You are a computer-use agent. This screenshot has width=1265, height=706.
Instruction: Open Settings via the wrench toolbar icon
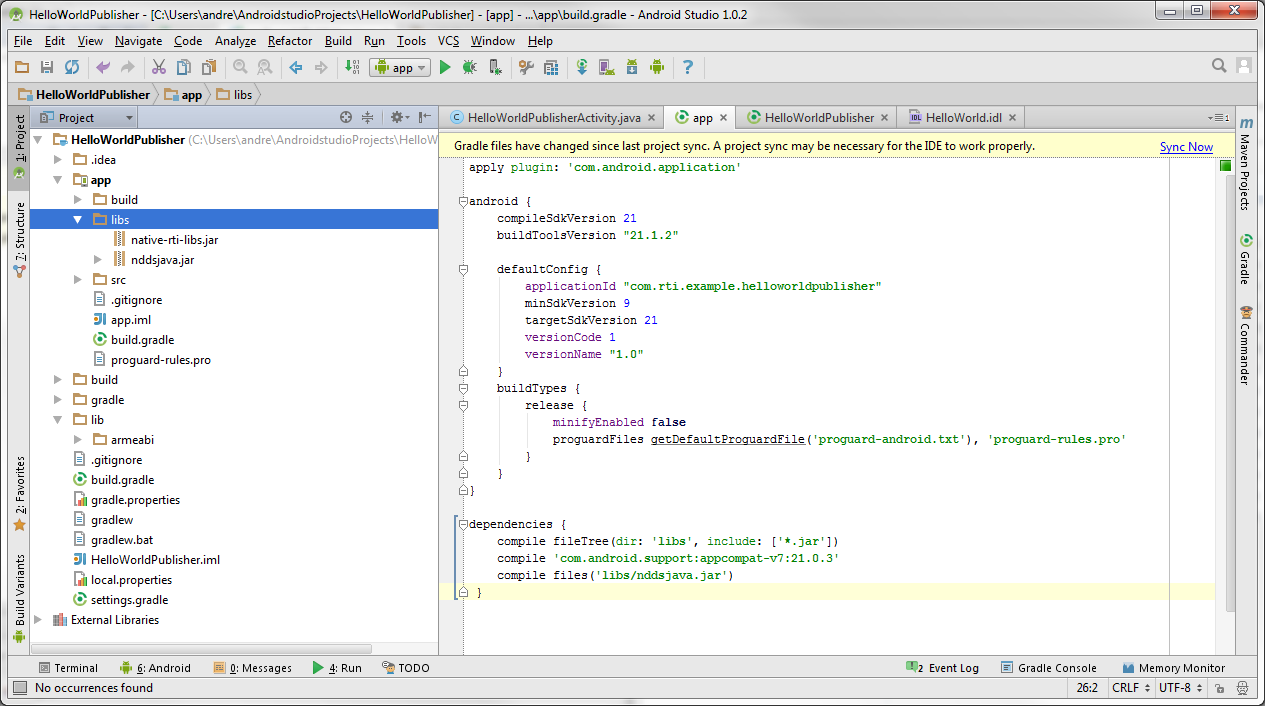527,67
